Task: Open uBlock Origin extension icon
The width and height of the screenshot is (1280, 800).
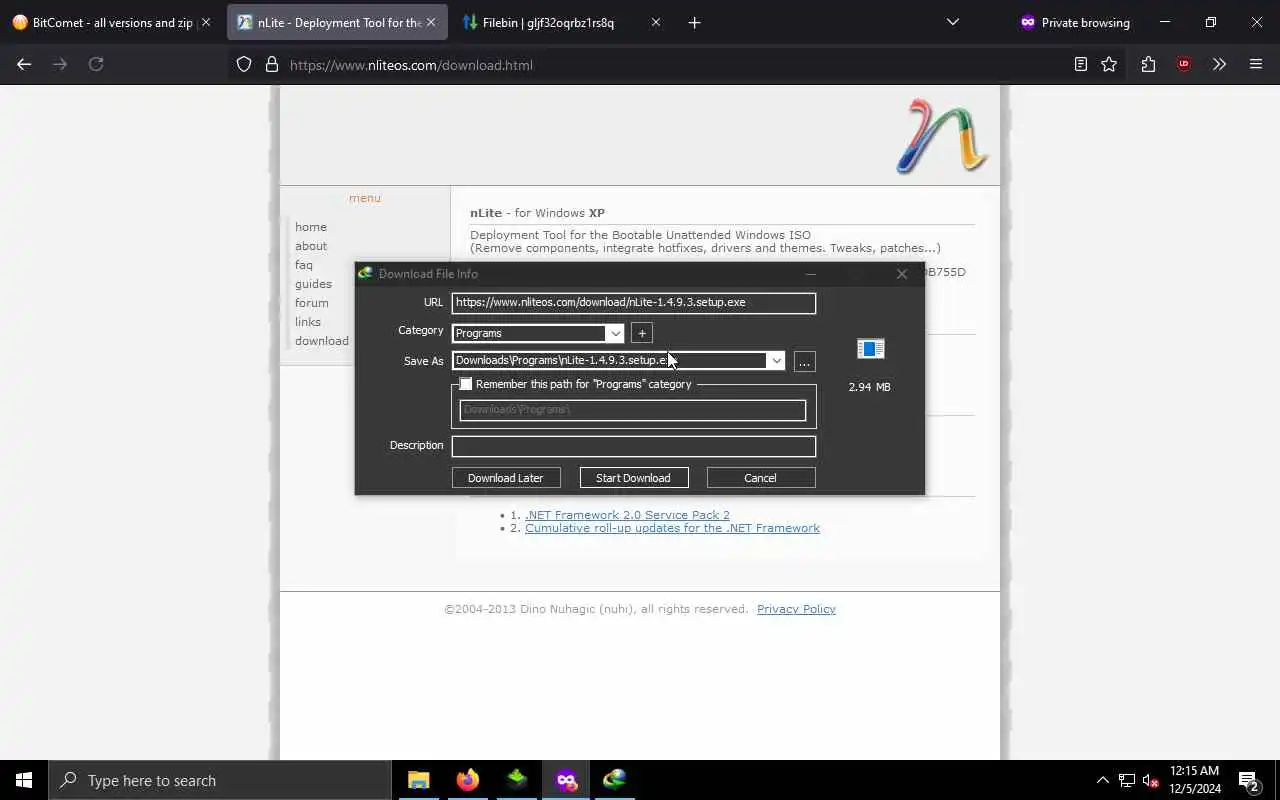Action: [1184, 64]
